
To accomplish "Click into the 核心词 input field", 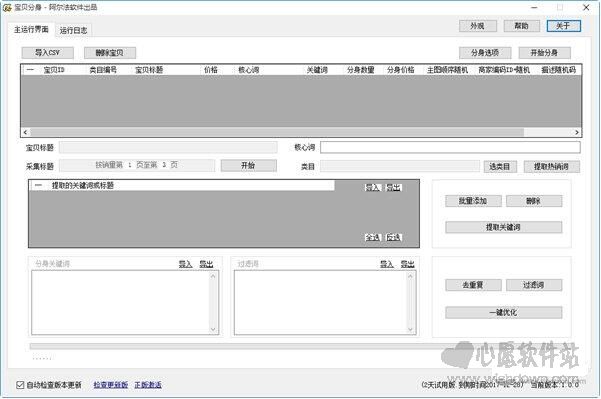I will [x=450, y=147].
